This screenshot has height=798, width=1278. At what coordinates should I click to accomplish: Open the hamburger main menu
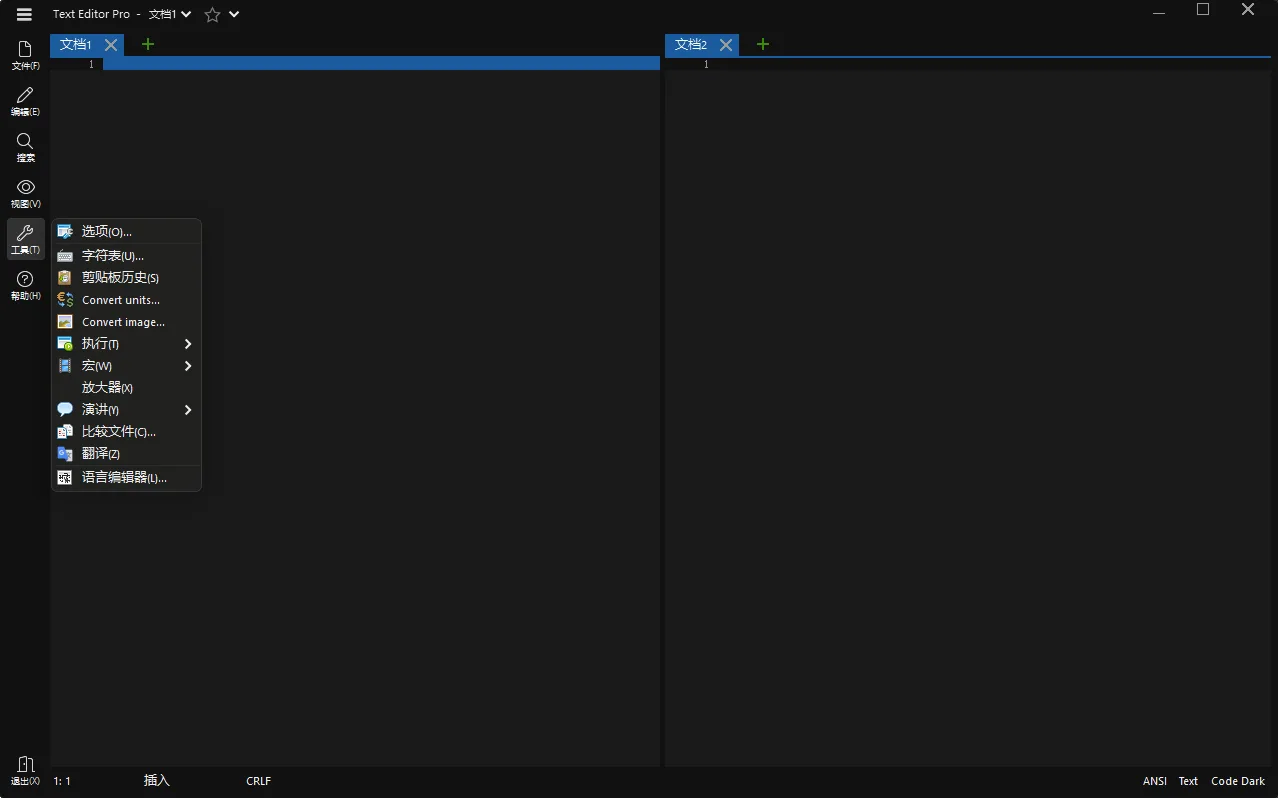[x=24, y=14]
